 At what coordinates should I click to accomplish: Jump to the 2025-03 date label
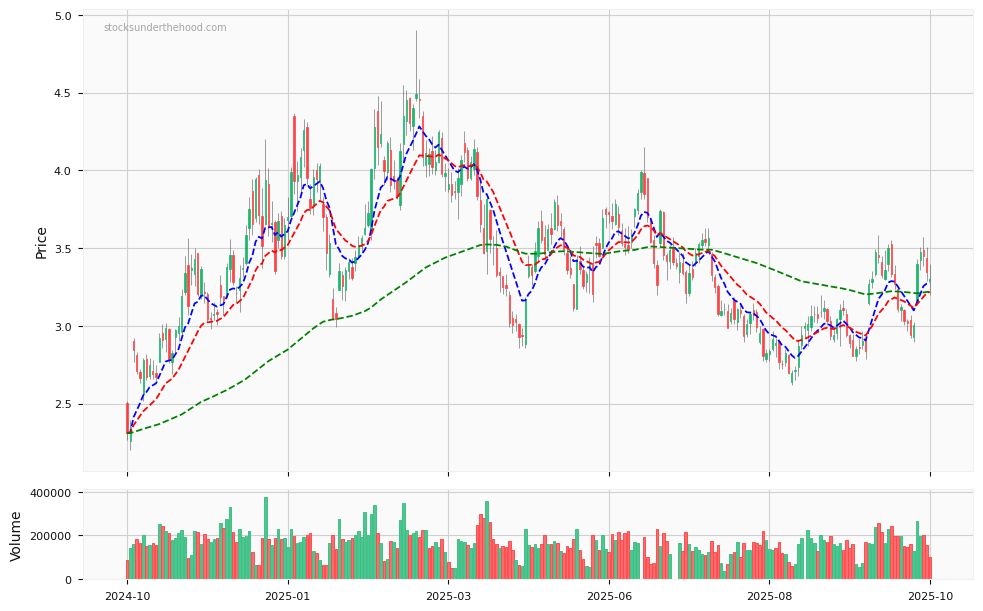(448, 597)
